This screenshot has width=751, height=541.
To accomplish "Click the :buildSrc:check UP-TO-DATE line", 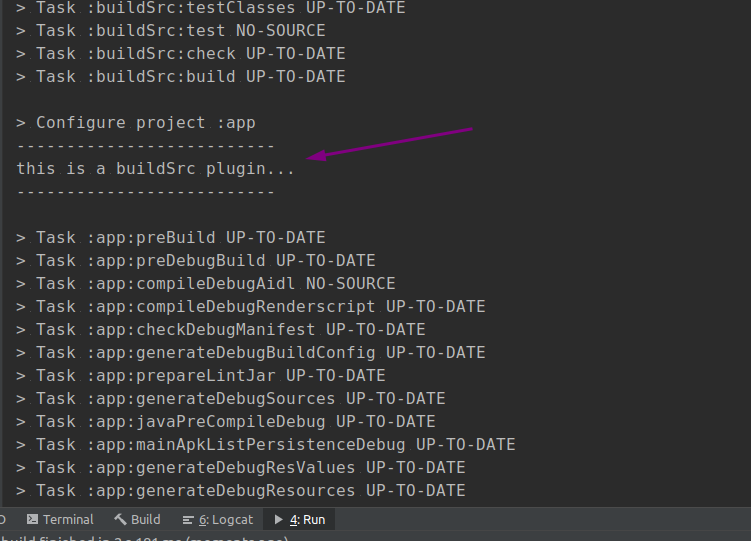I will pos(180,54).
